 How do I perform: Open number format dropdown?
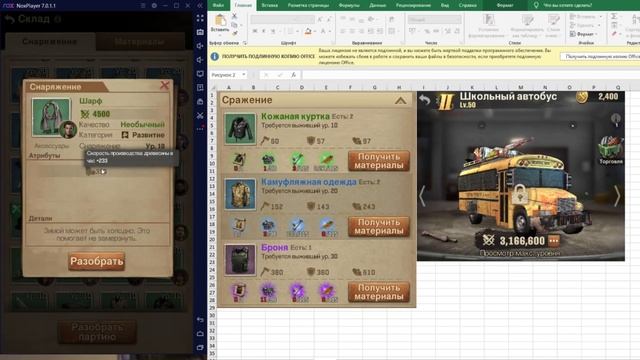435,19
